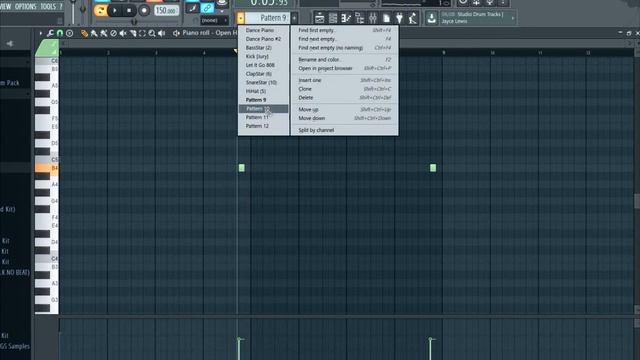Open the ? help menu
Viewport: 640px width, 360px height.
point(61,7)
